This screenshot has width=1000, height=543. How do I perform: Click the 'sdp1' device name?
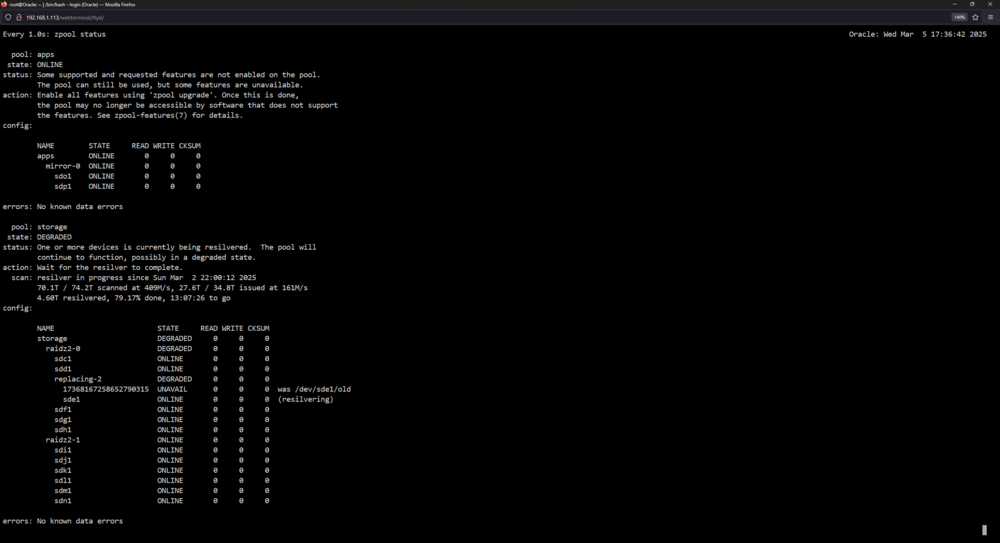point(62,186)
